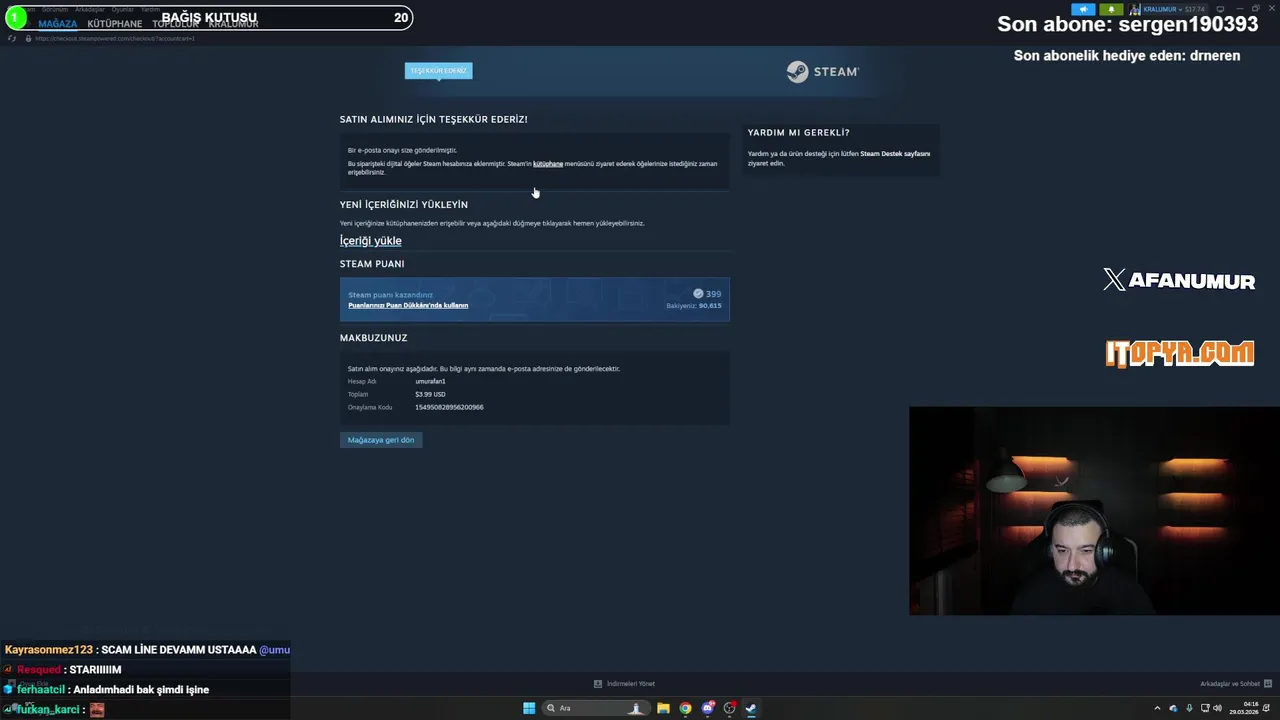This screenshot has width=1280, height=720.
Task: Click the Steam icon in taskbar
Action: (751, 708)
